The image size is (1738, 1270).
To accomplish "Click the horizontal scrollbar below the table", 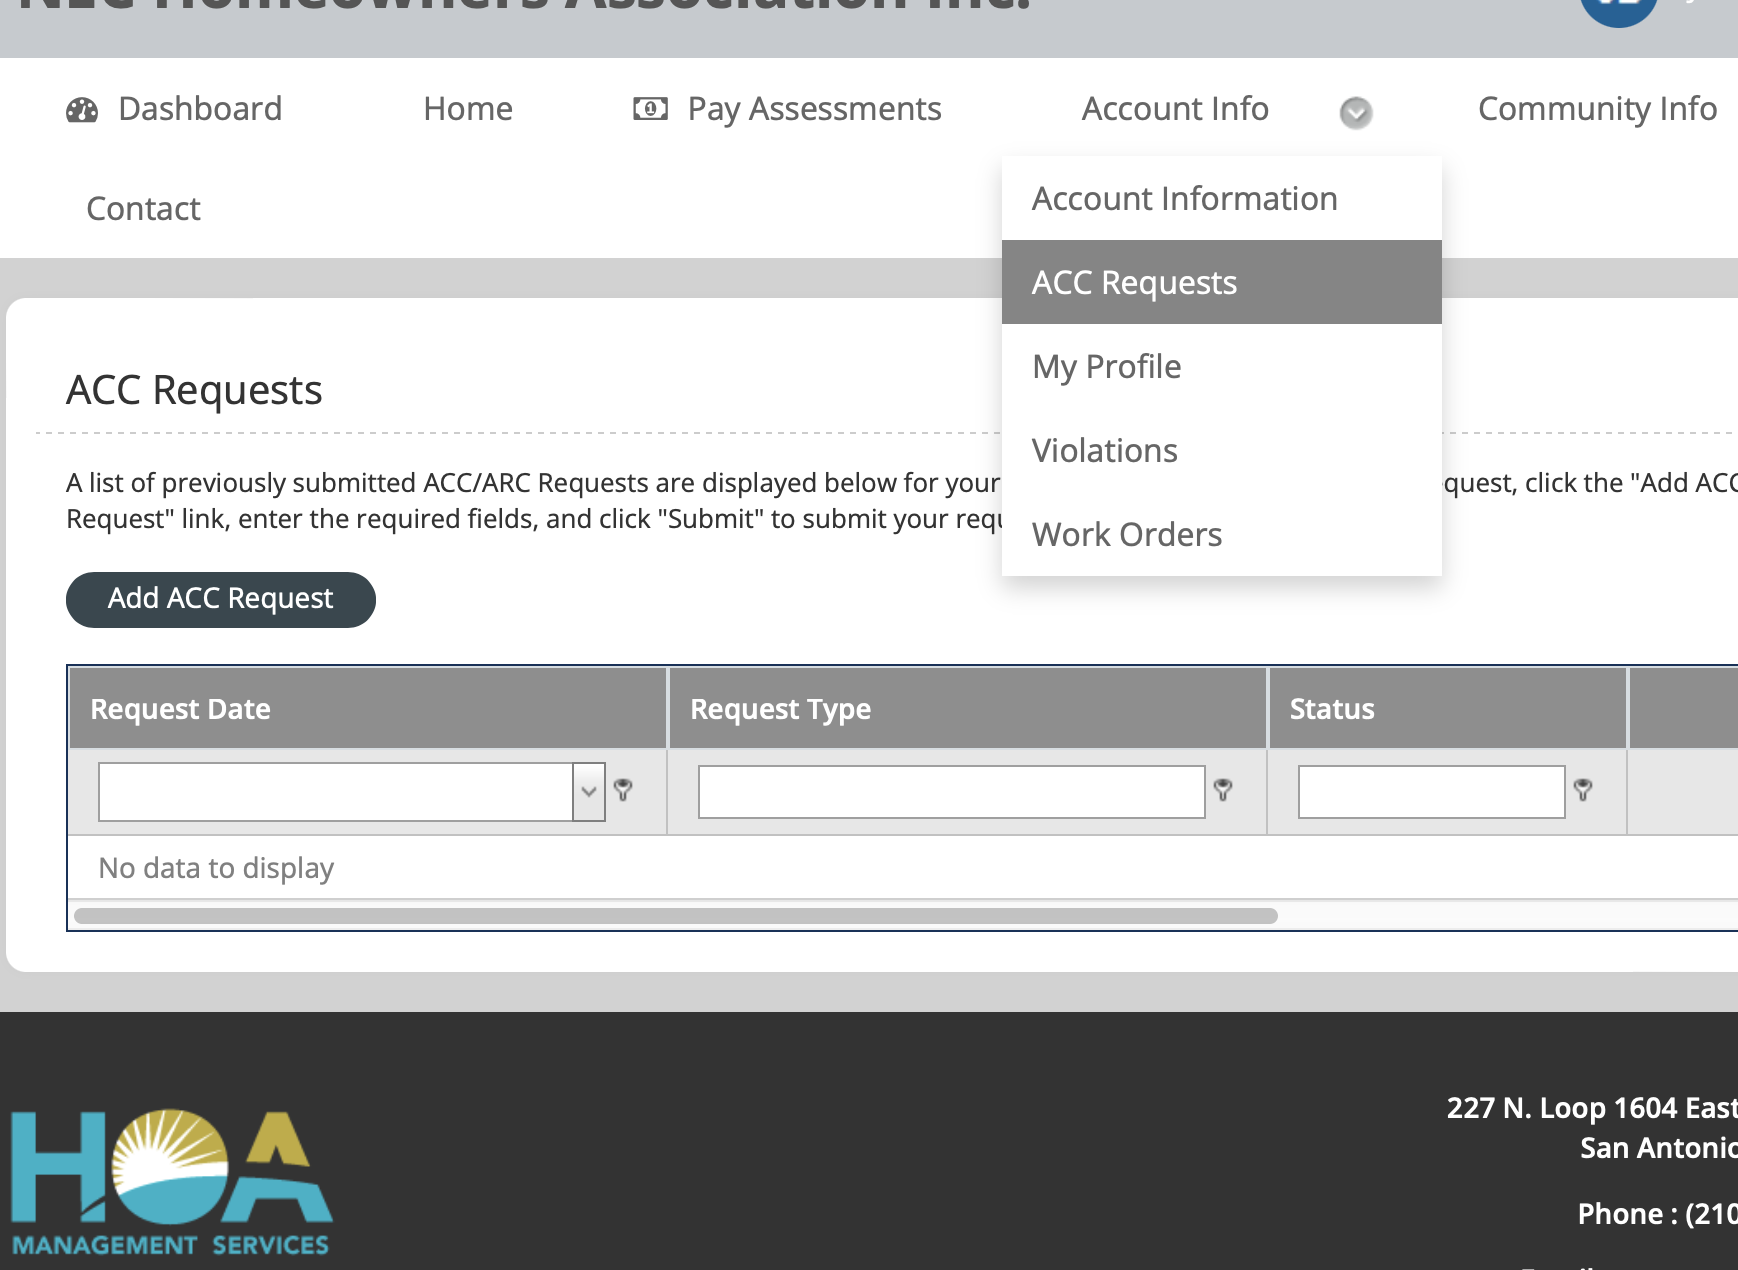I will click(675, 915).
